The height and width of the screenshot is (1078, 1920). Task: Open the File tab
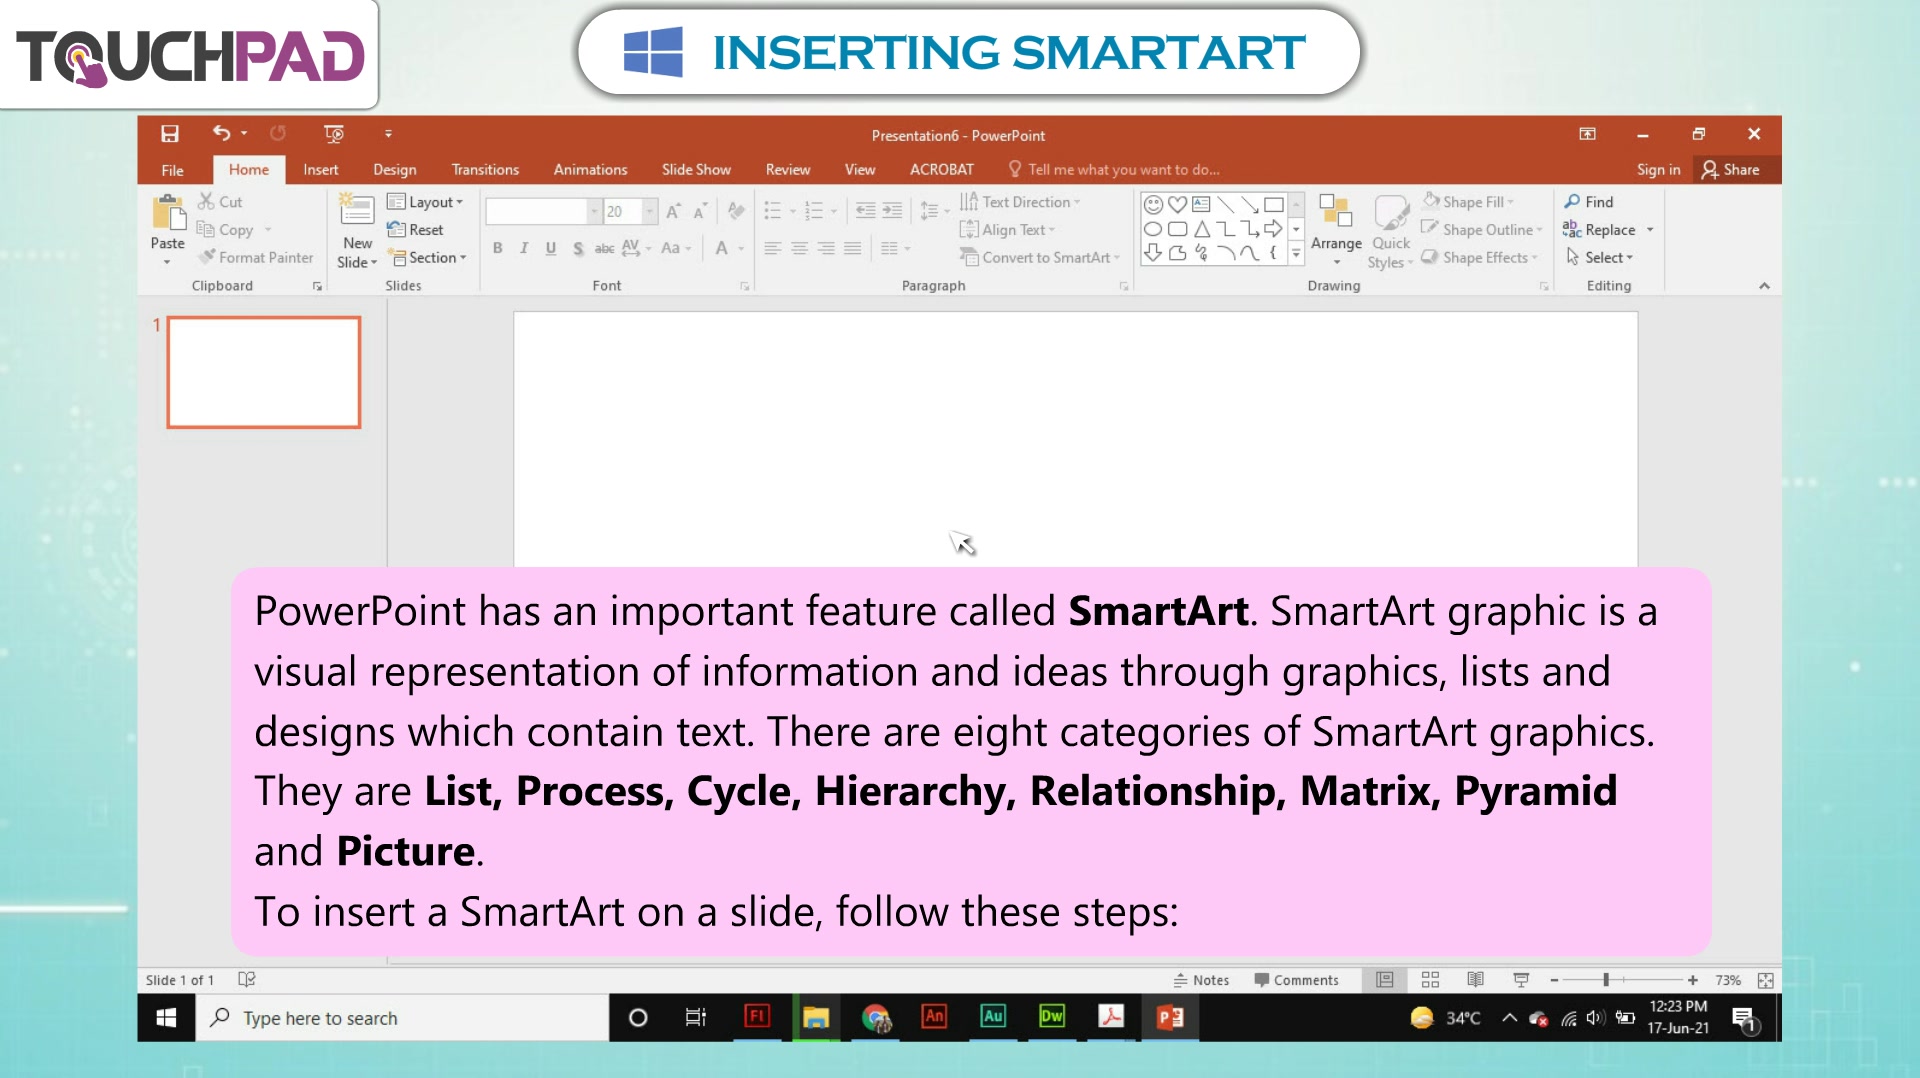[173, 170]
